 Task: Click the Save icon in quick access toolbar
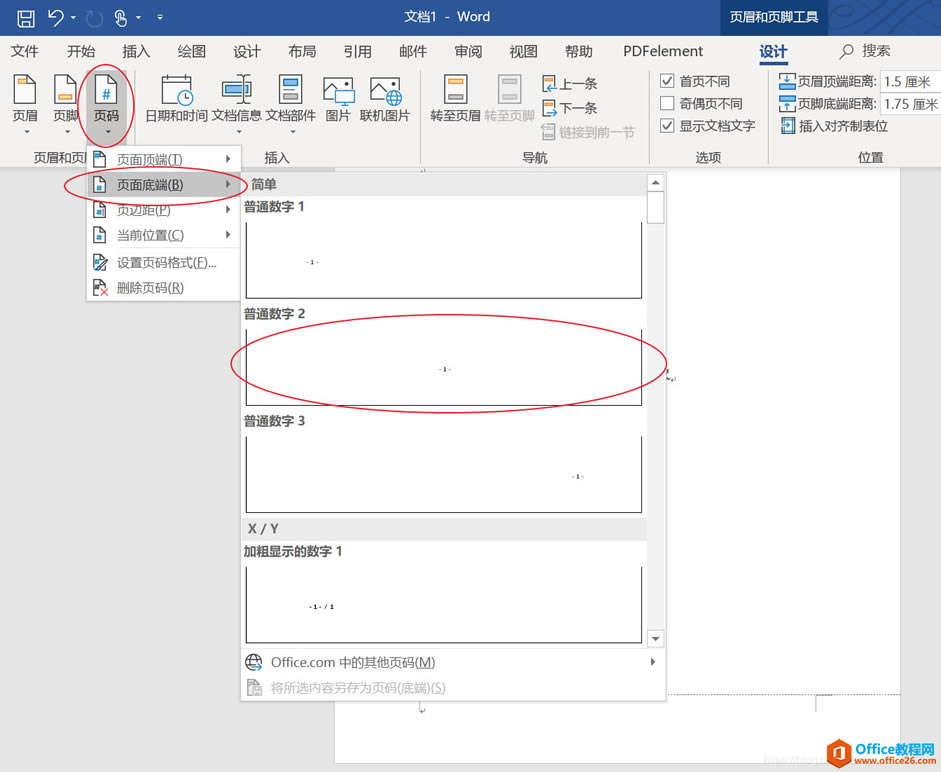25,18
